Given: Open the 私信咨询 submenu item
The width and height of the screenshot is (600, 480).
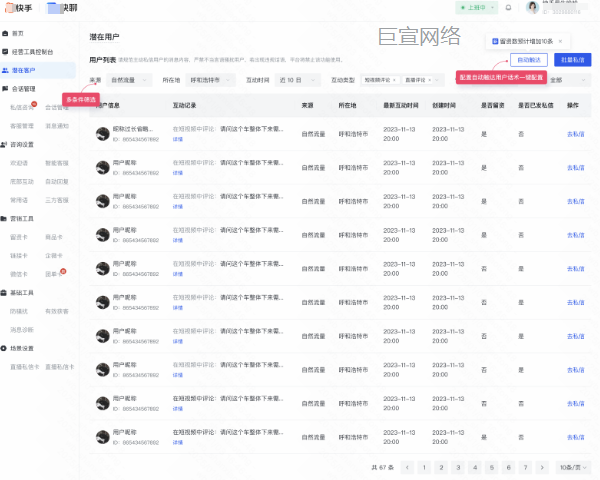Looking at the screenshot, I should pos(21,108).
